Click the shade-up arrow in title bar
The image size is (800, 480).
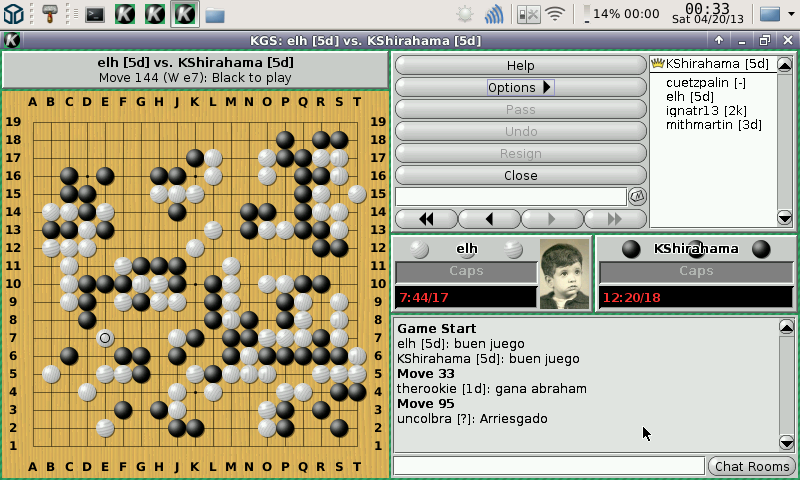tap(719, 40)
